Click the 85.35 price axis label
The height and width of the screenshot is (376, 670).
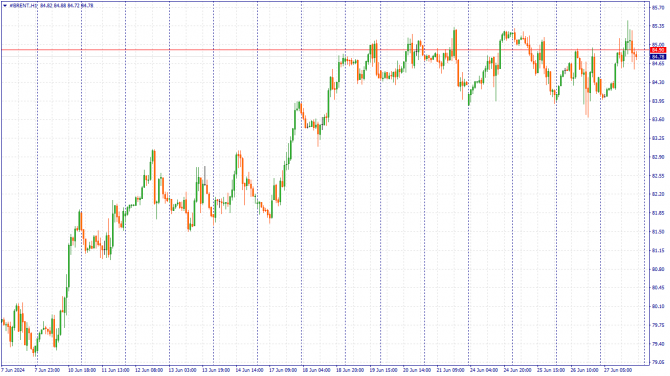pos(658,26)
